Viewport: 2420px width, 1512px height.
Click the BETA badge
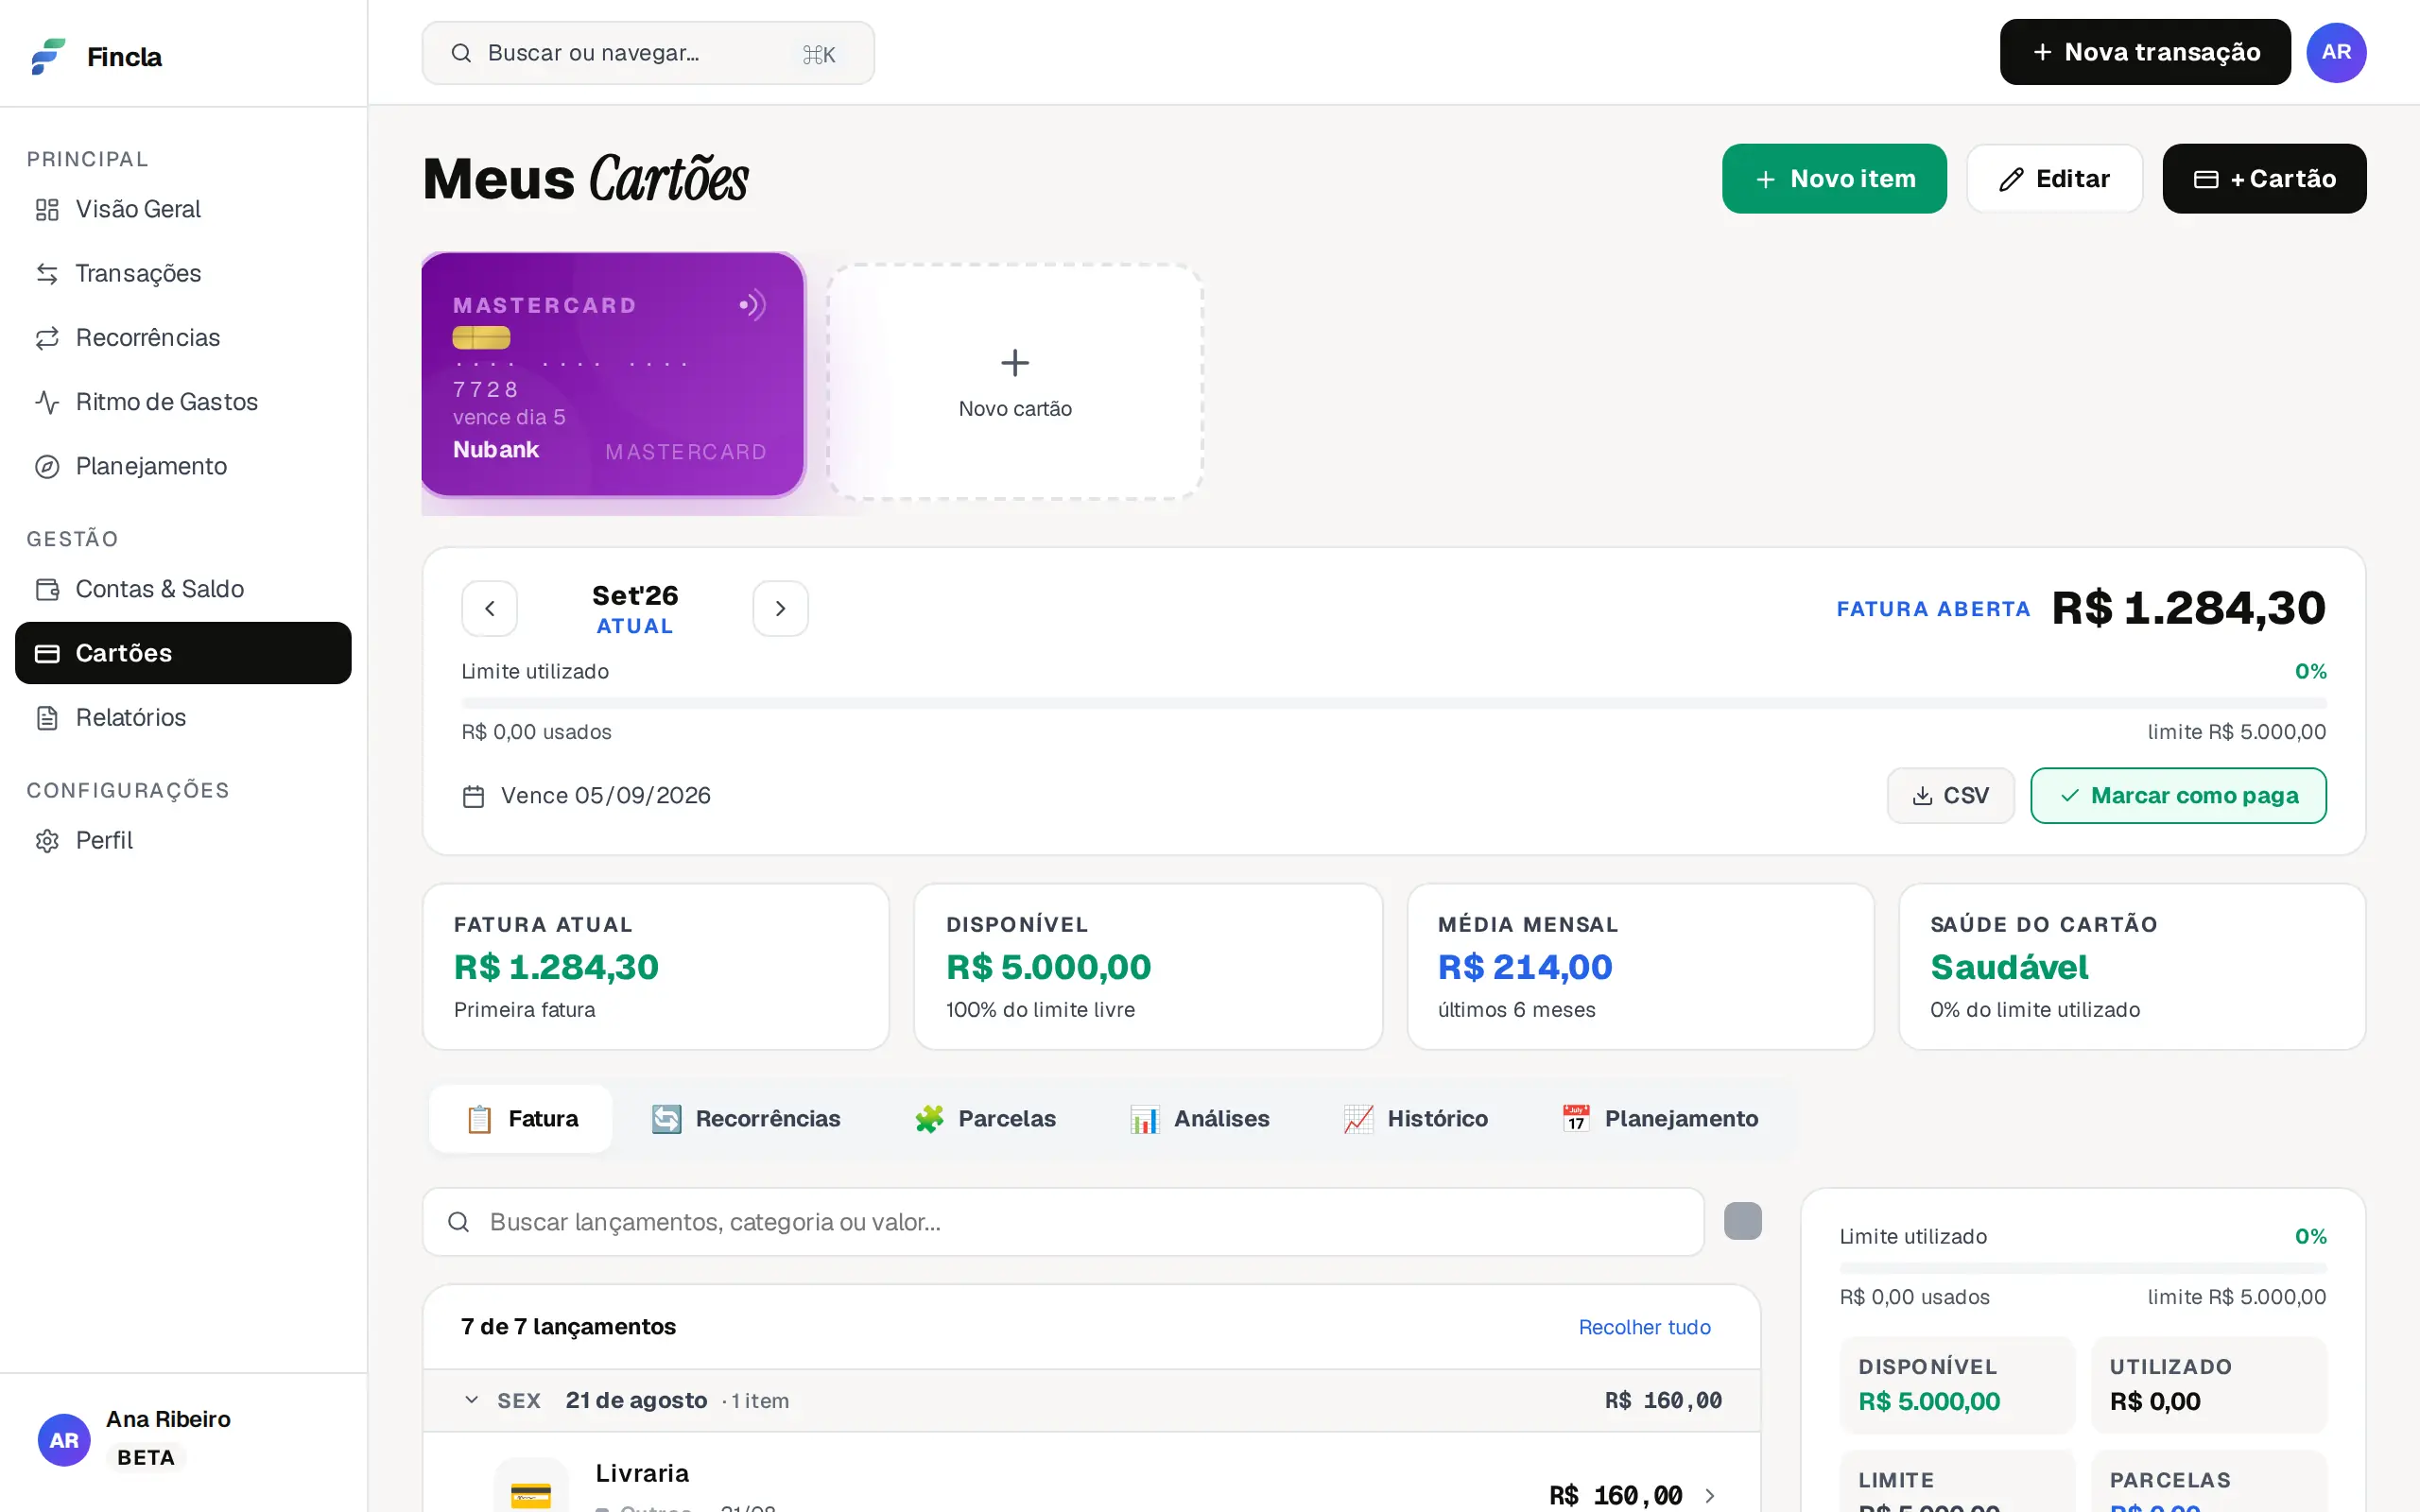(146, 1458)
